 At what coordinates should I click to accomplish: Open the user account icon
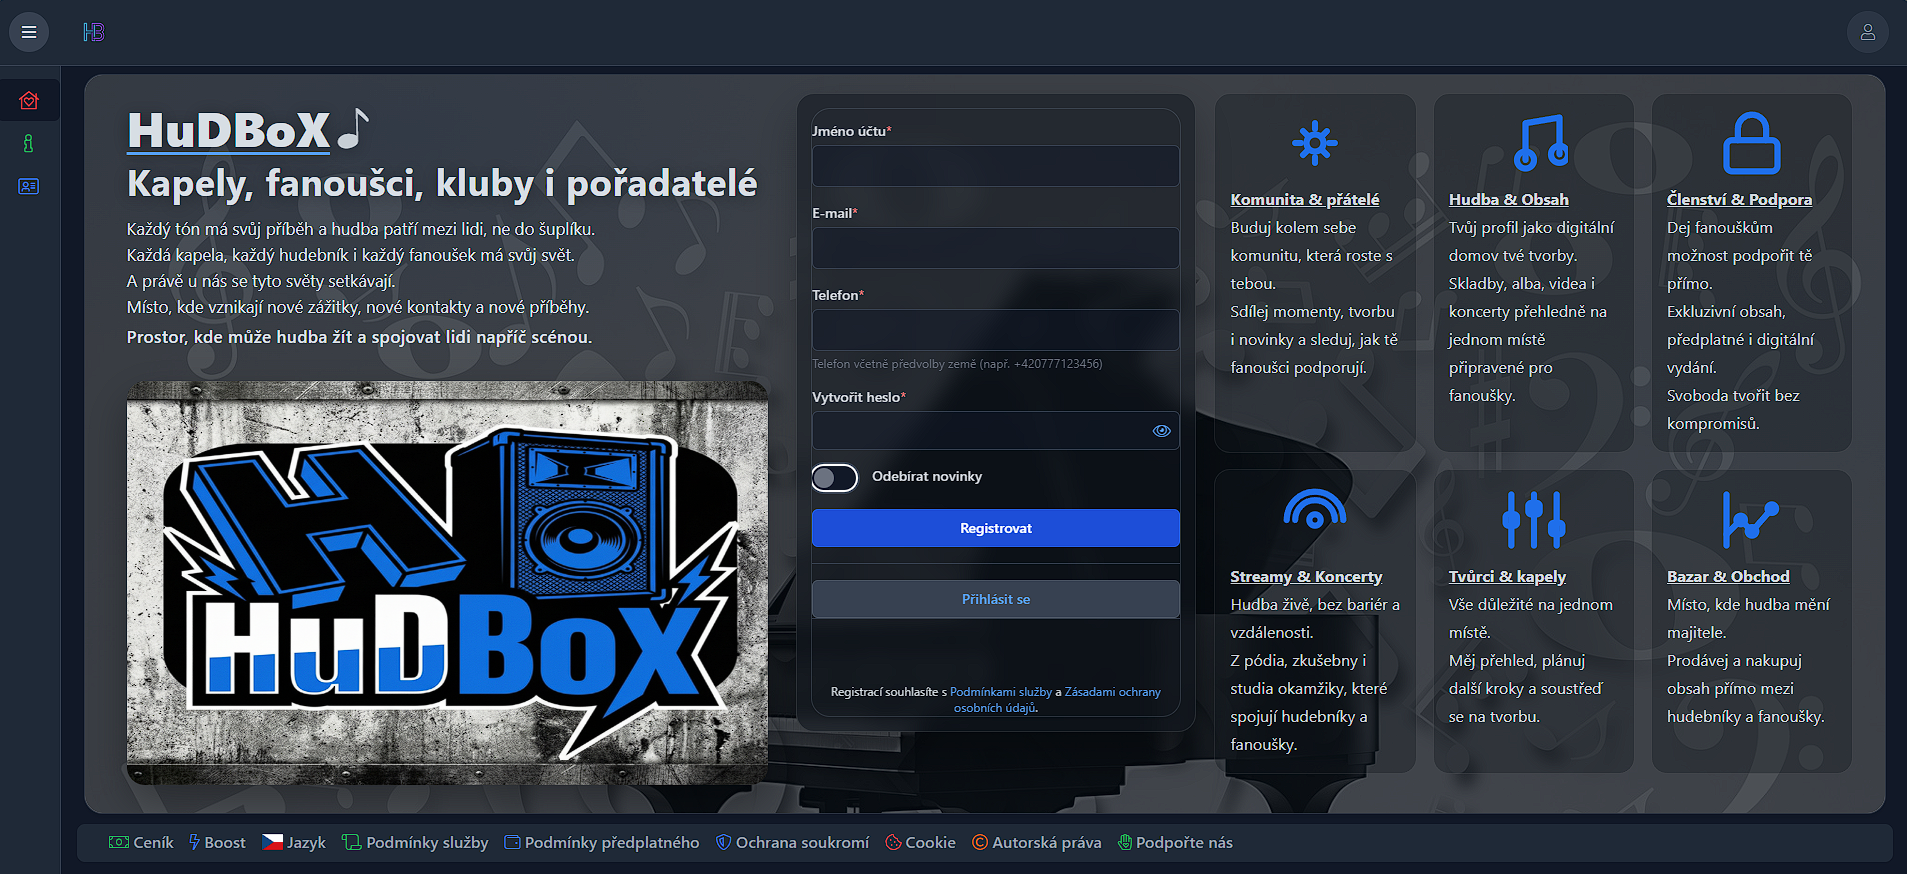(1867, 32)
